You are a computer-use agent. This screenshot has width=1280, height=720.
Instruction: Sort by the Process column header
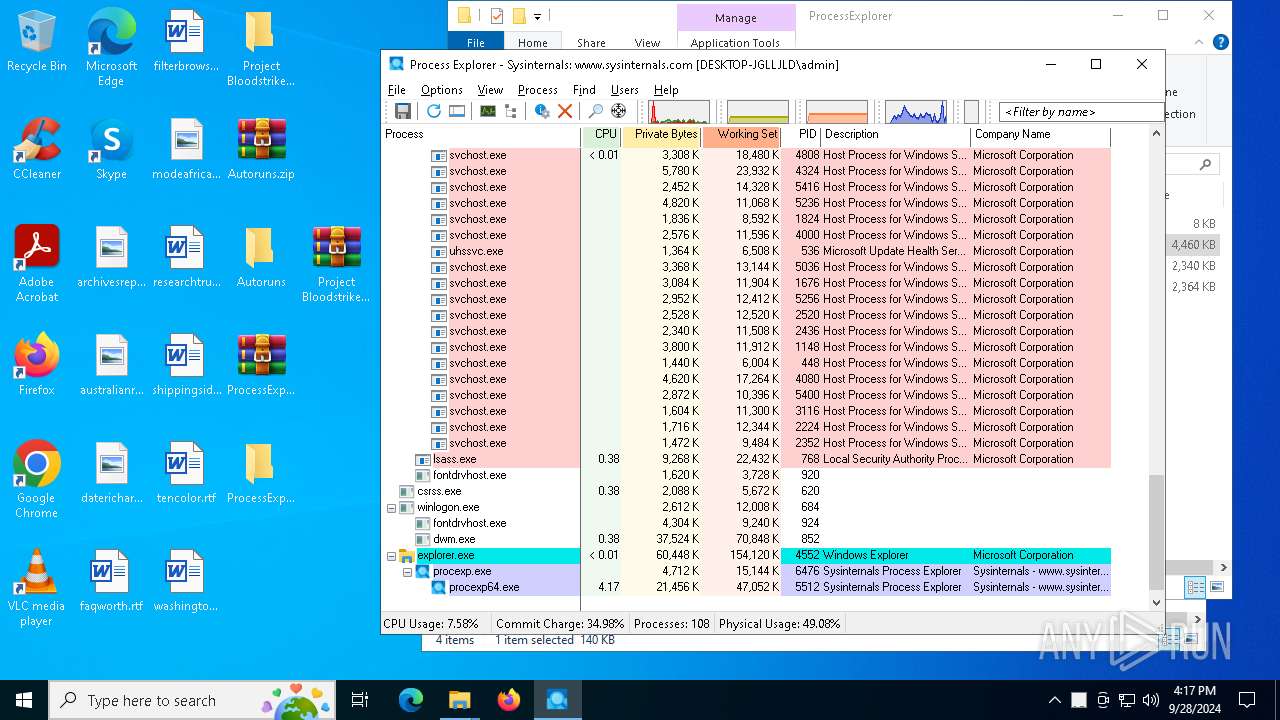click(481, 134)
